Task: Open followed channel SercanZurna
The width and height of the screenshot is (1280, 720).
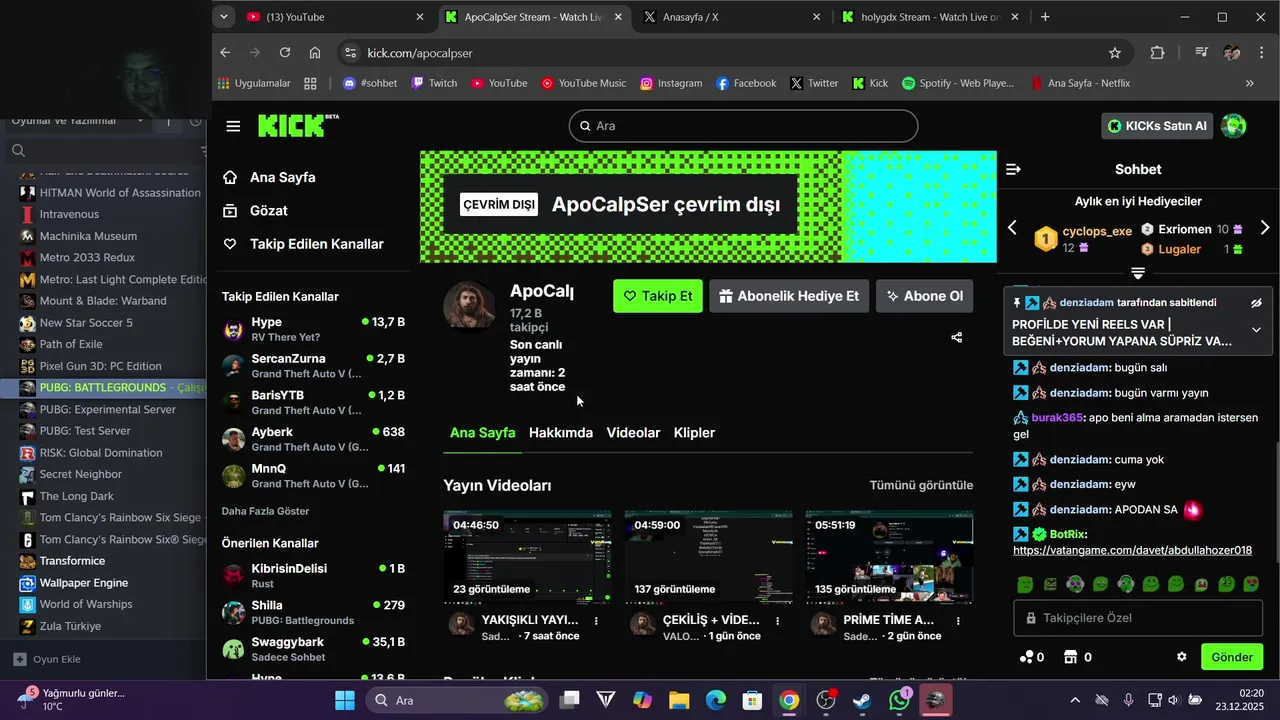Action: [x=313, y=365]
